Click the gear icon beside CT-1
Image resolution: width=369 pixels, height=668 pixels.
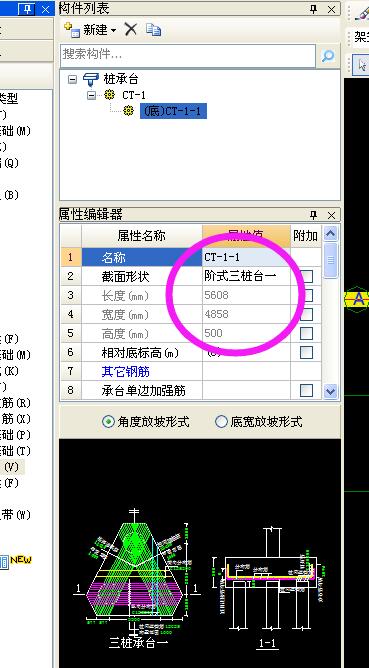(x=110, y=95)
